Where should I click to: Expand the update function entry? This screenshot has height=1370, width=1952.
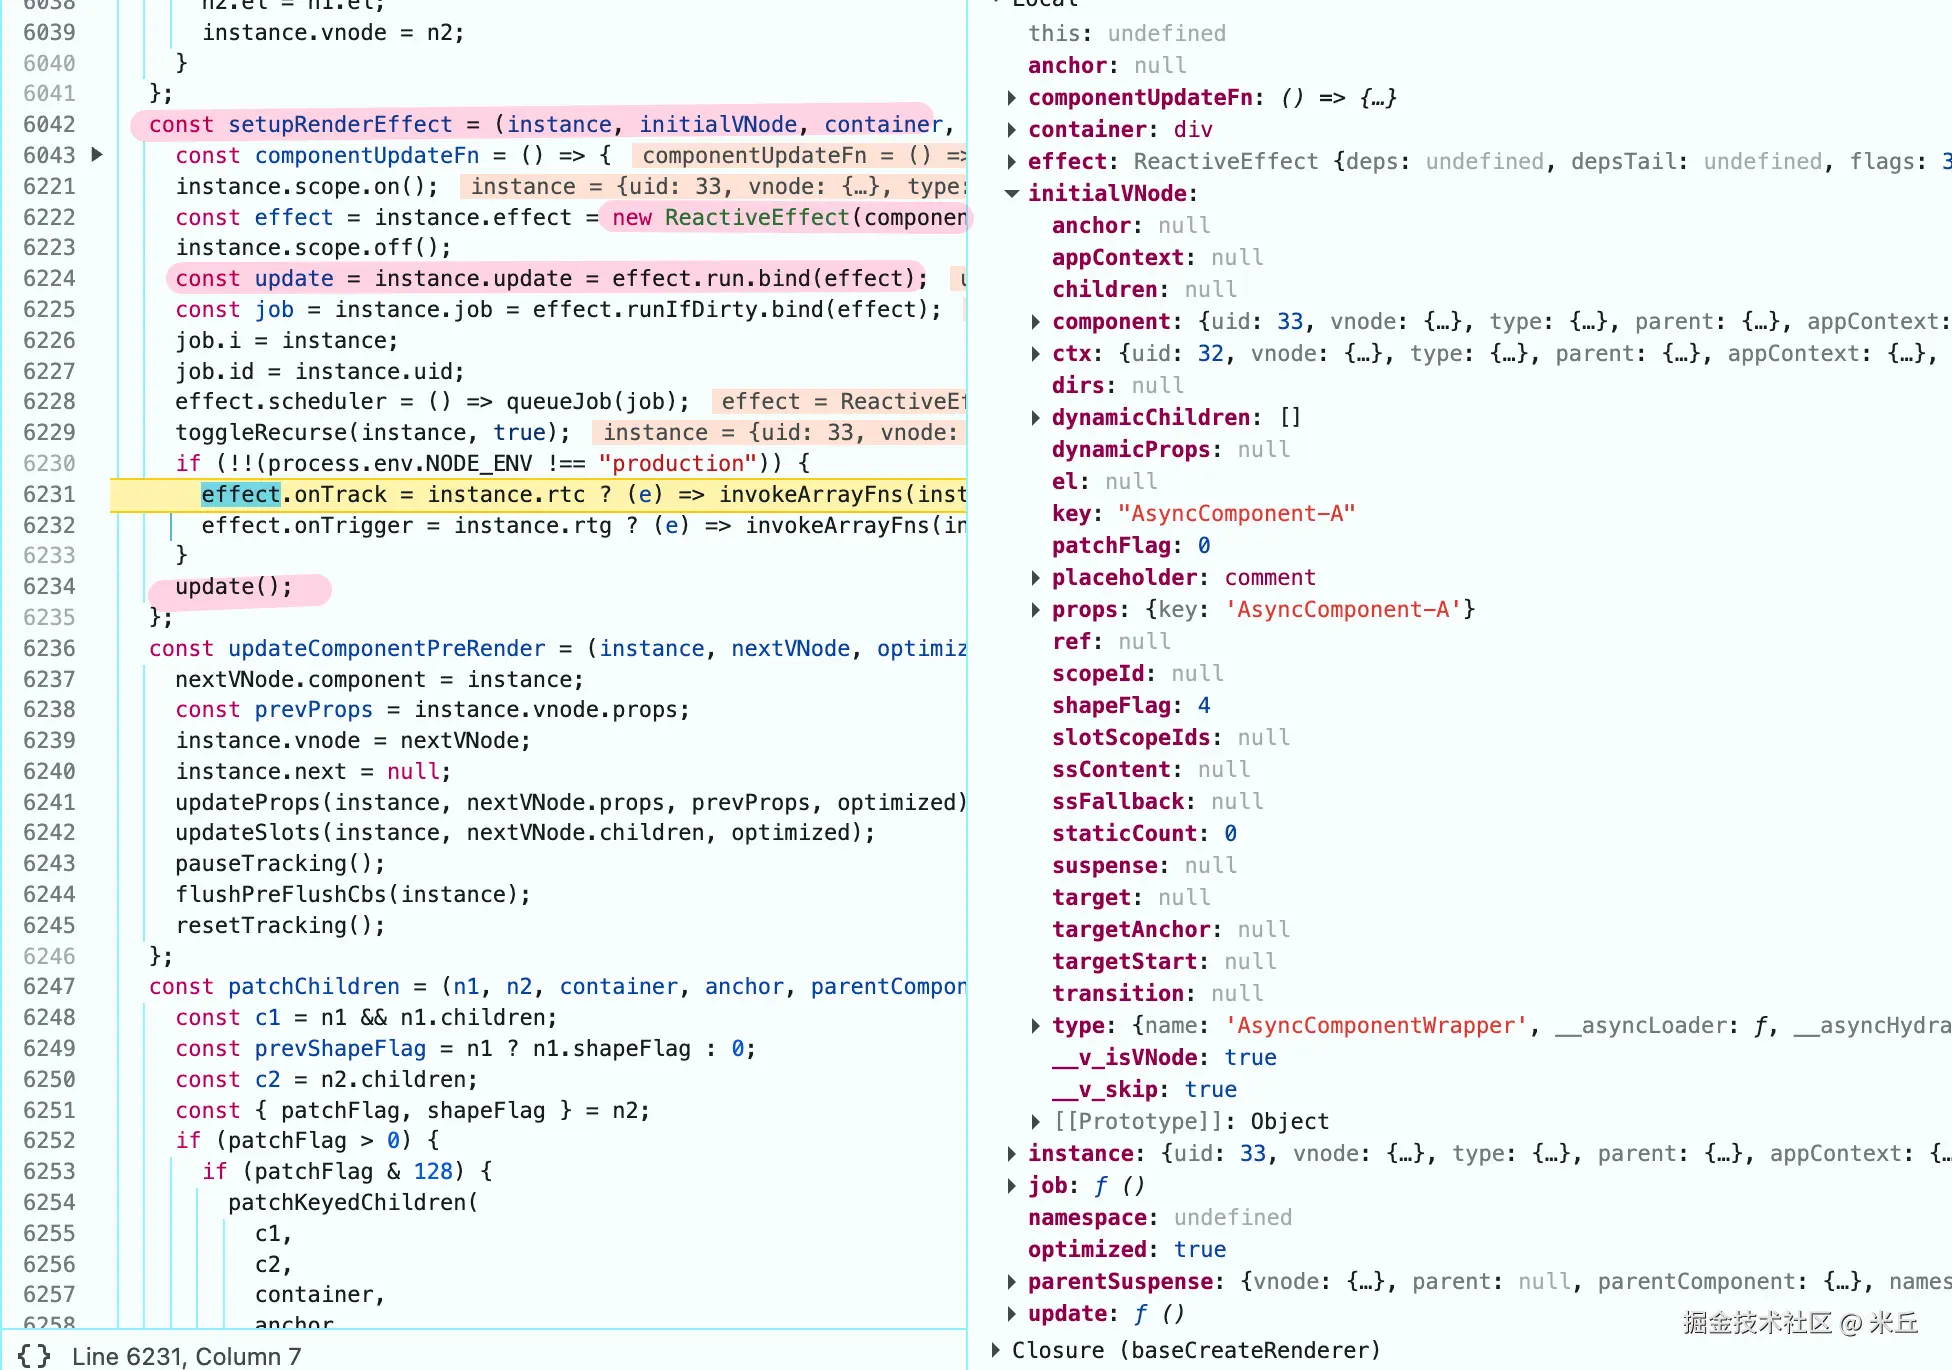click(x=1012, y=1314)
